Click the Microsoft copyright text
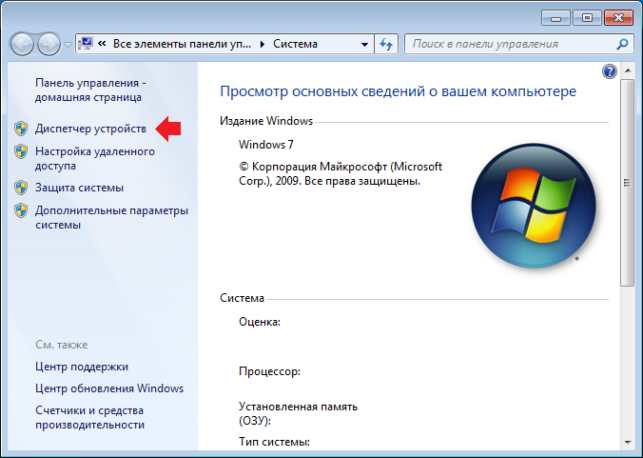 click(x=340, y=173)
